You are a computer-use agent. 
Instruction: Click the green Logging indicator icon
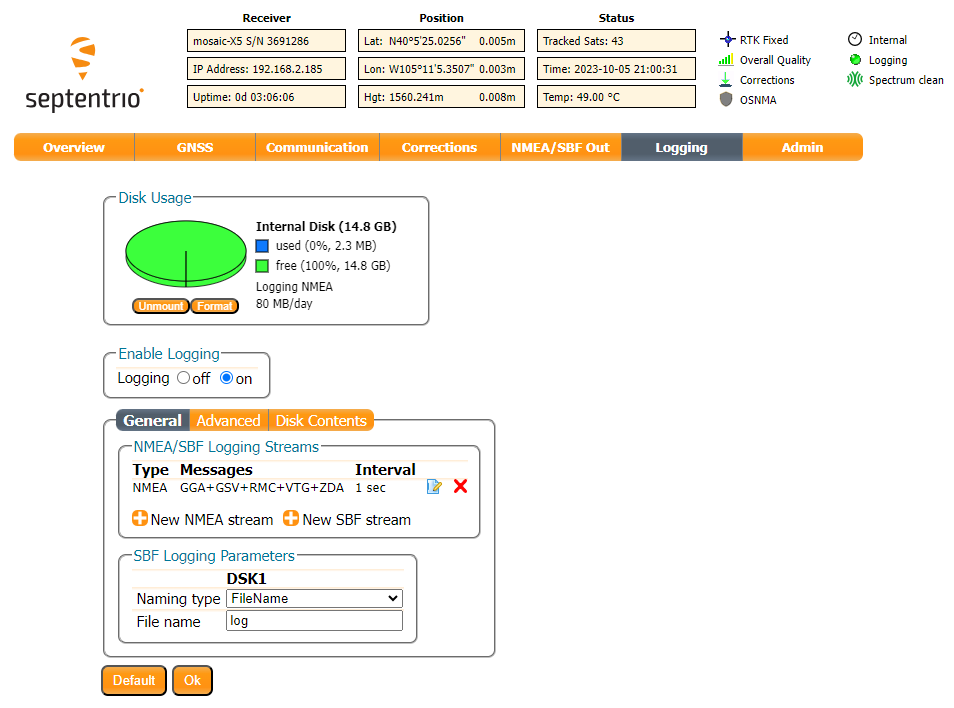[x=855, y=60]
